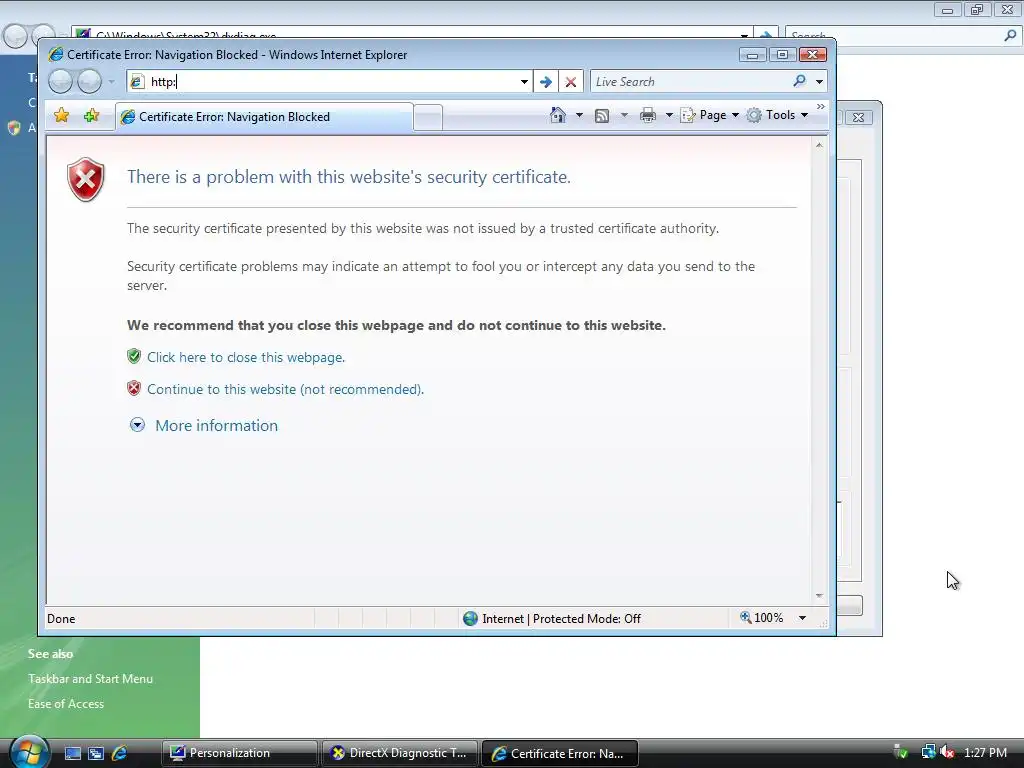Open the Home button dropdown arrow
This screenshot has width=1024, height=768.
click(x=579, y=116)
